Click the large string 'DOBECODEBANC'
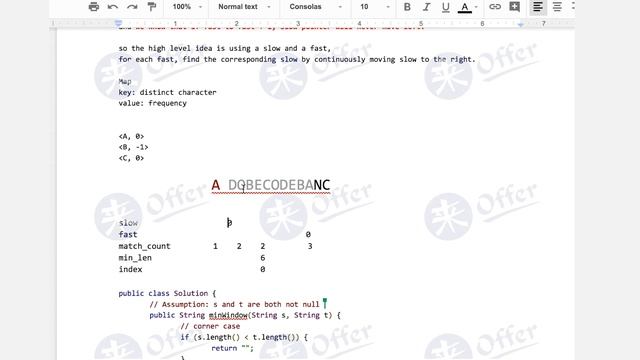 [279, 185]
